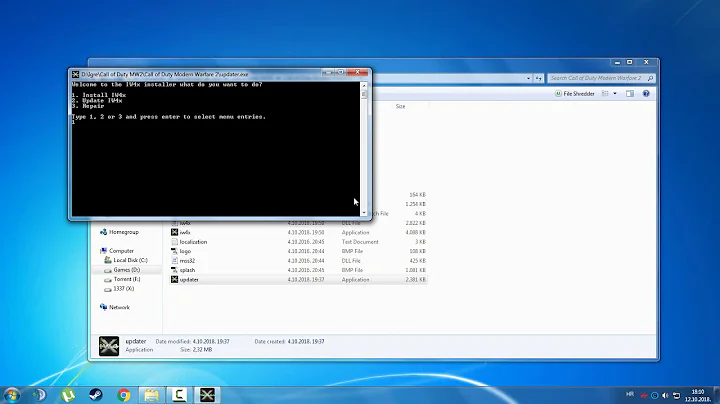Click the console vertical scrollbar thumb

(x=364, y=94)
